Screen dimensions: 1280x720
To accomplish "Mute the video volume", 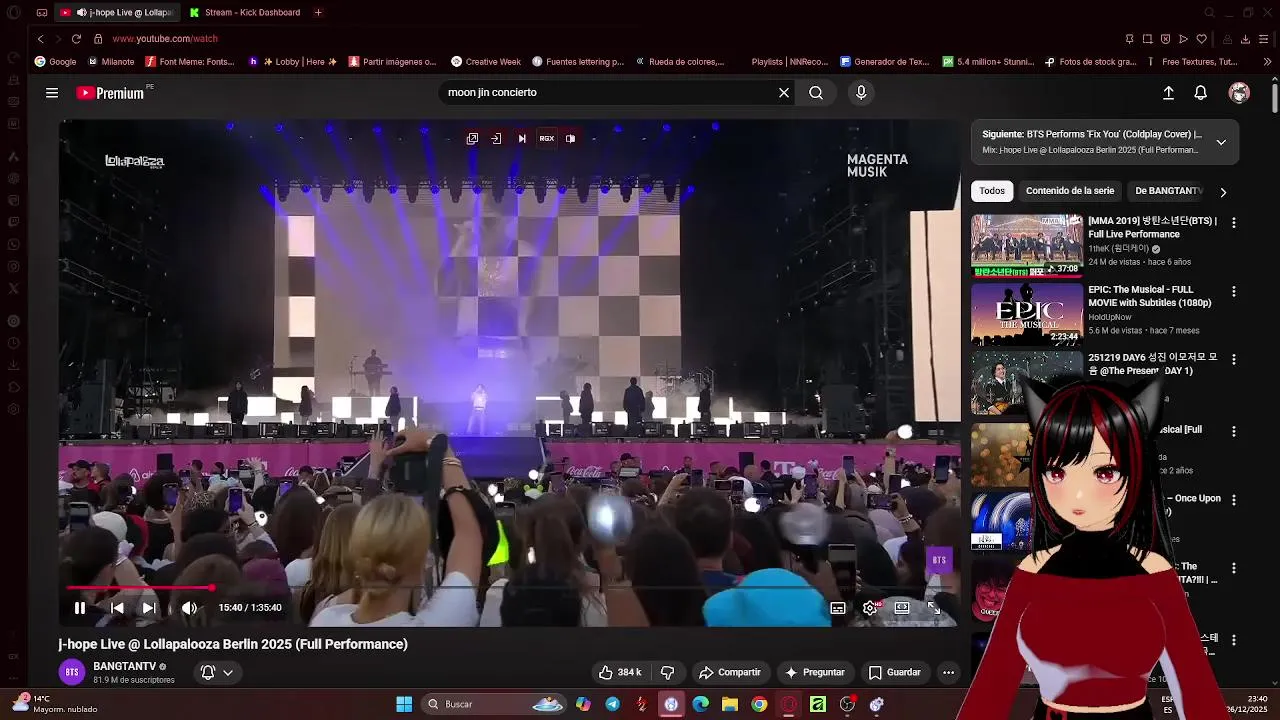I will tap(188, 607).
